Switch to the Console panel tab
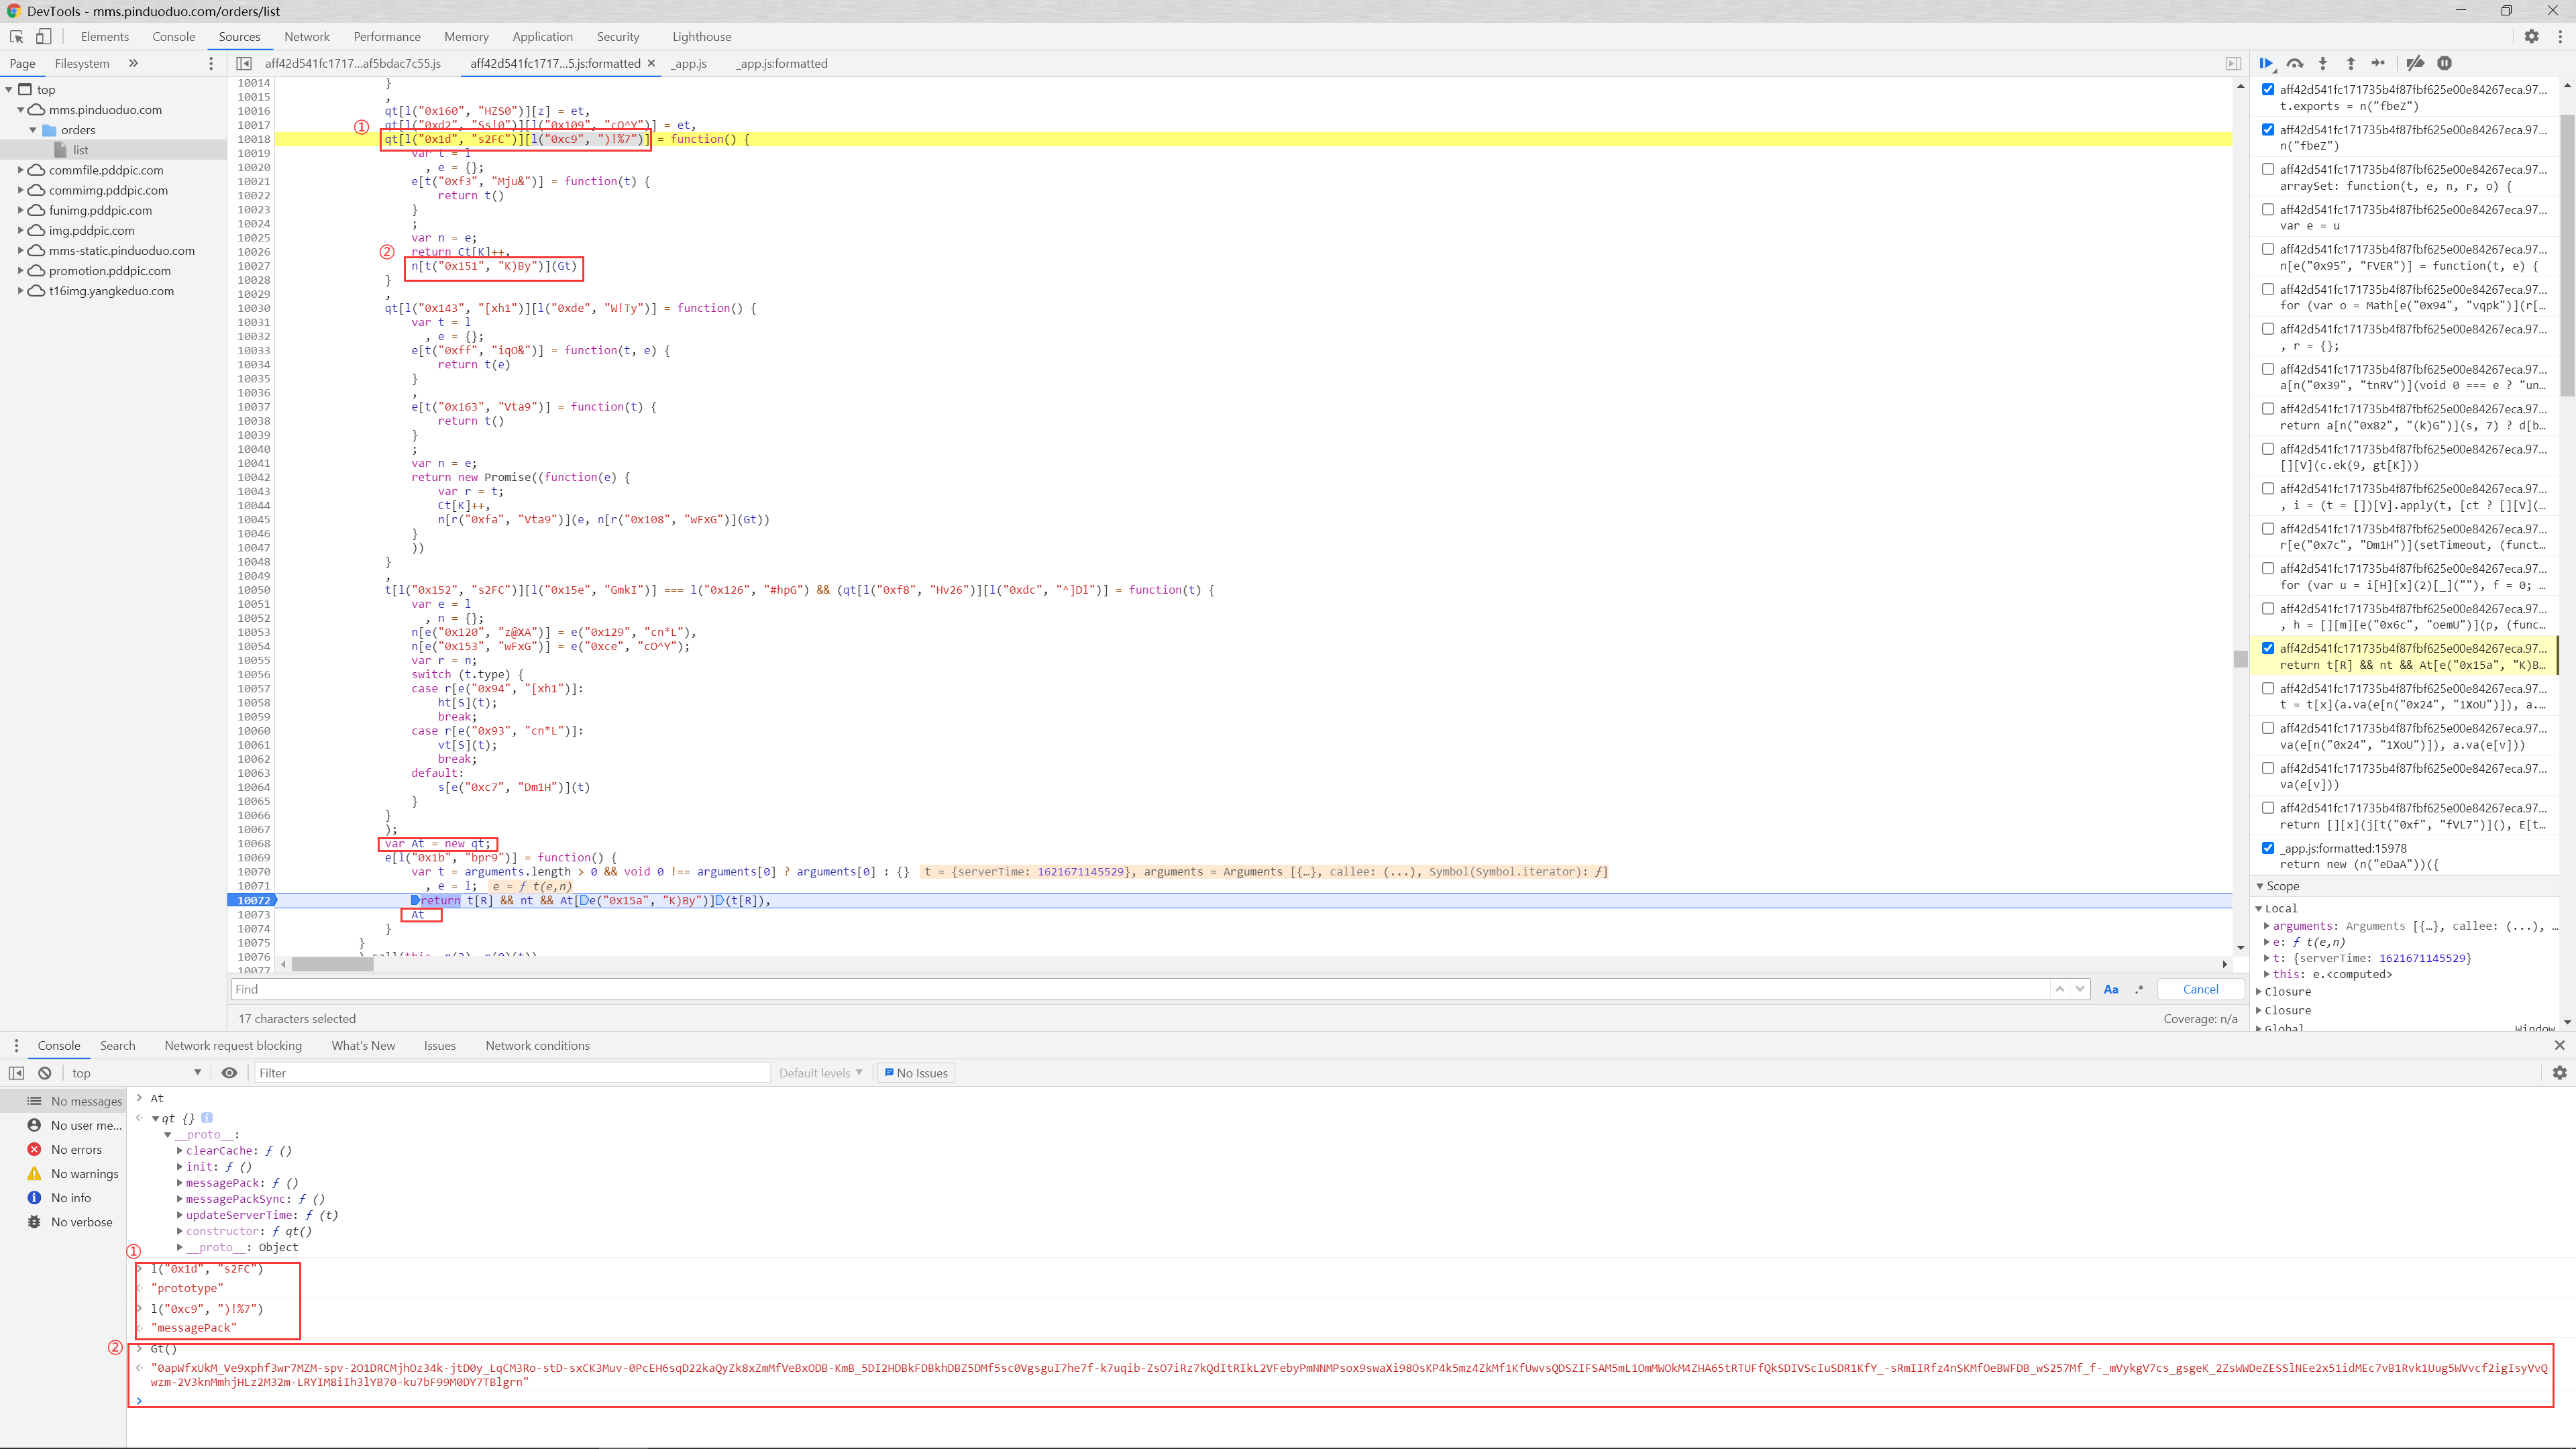This screenshot has width=2576, height=1449. point(173,37)
